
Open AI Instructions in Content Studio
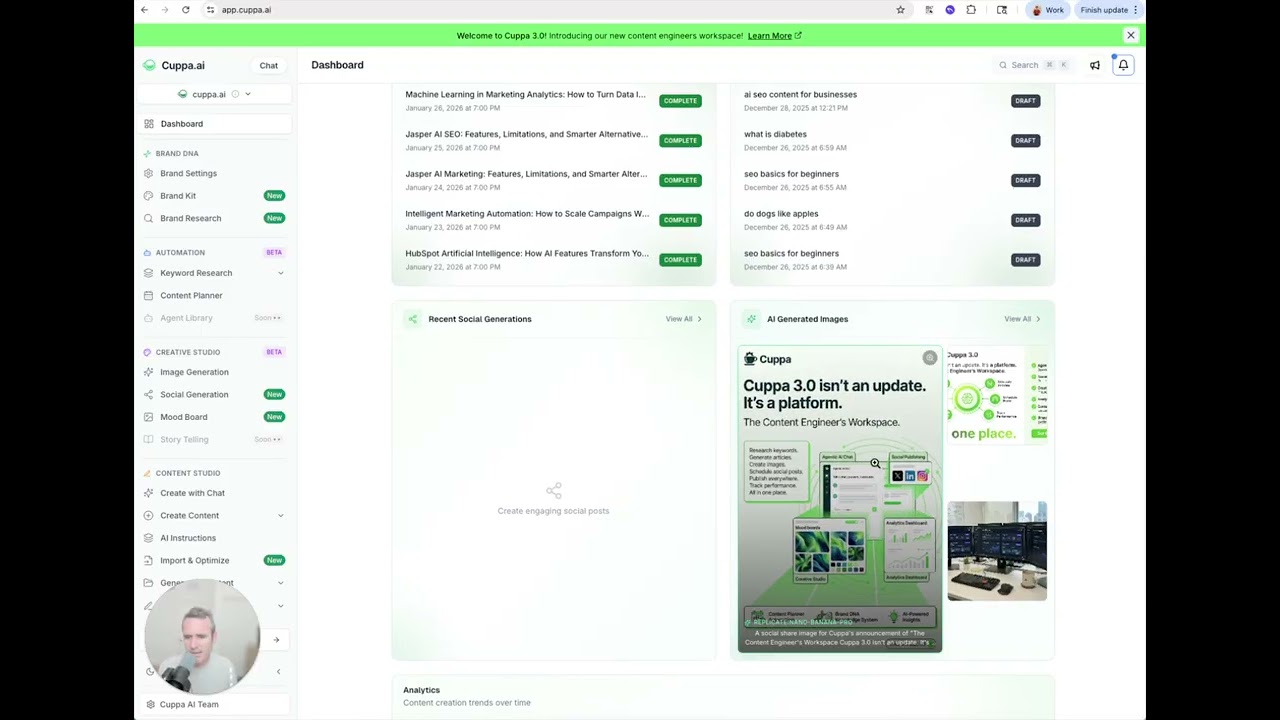tap(216, 538)
